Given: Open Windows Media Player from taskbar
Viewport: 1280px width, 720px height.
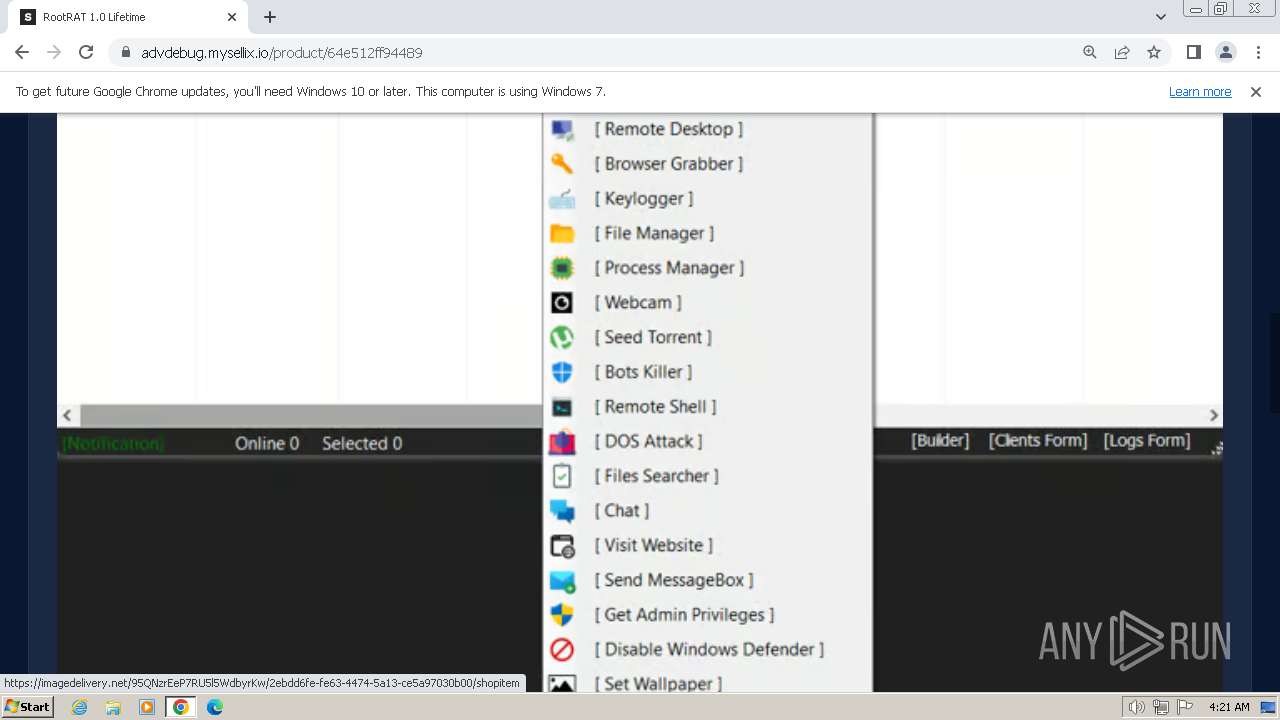Looking at the screenshot, I should tap(147, 707).
